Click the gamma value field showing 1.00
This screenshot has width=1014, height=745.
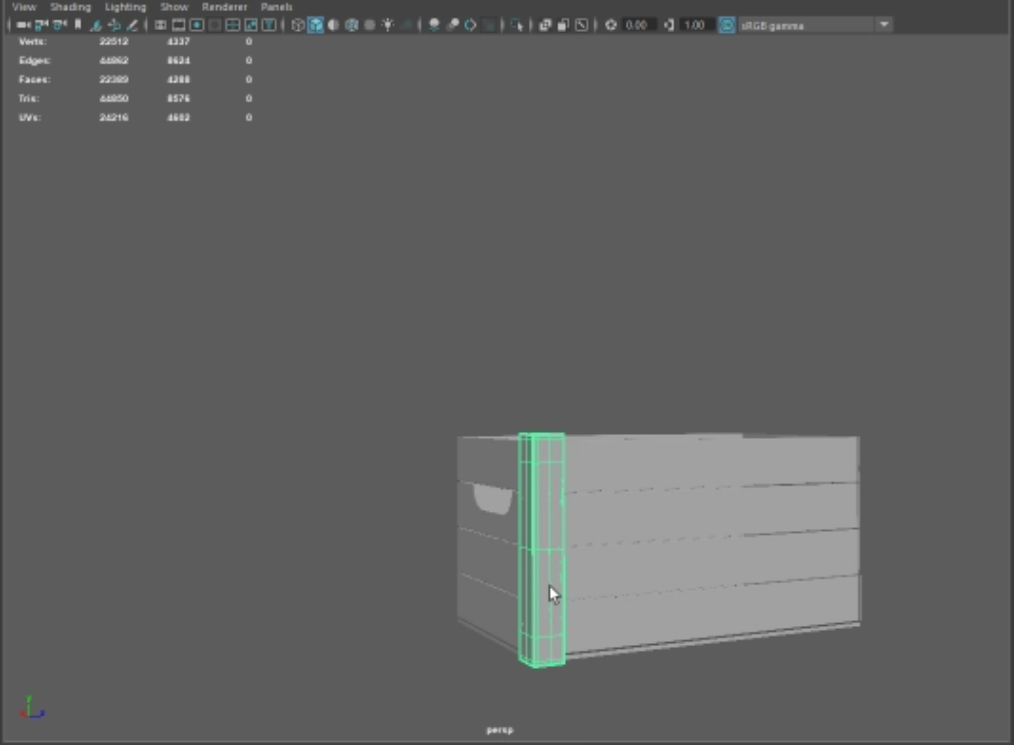[696, 25]
